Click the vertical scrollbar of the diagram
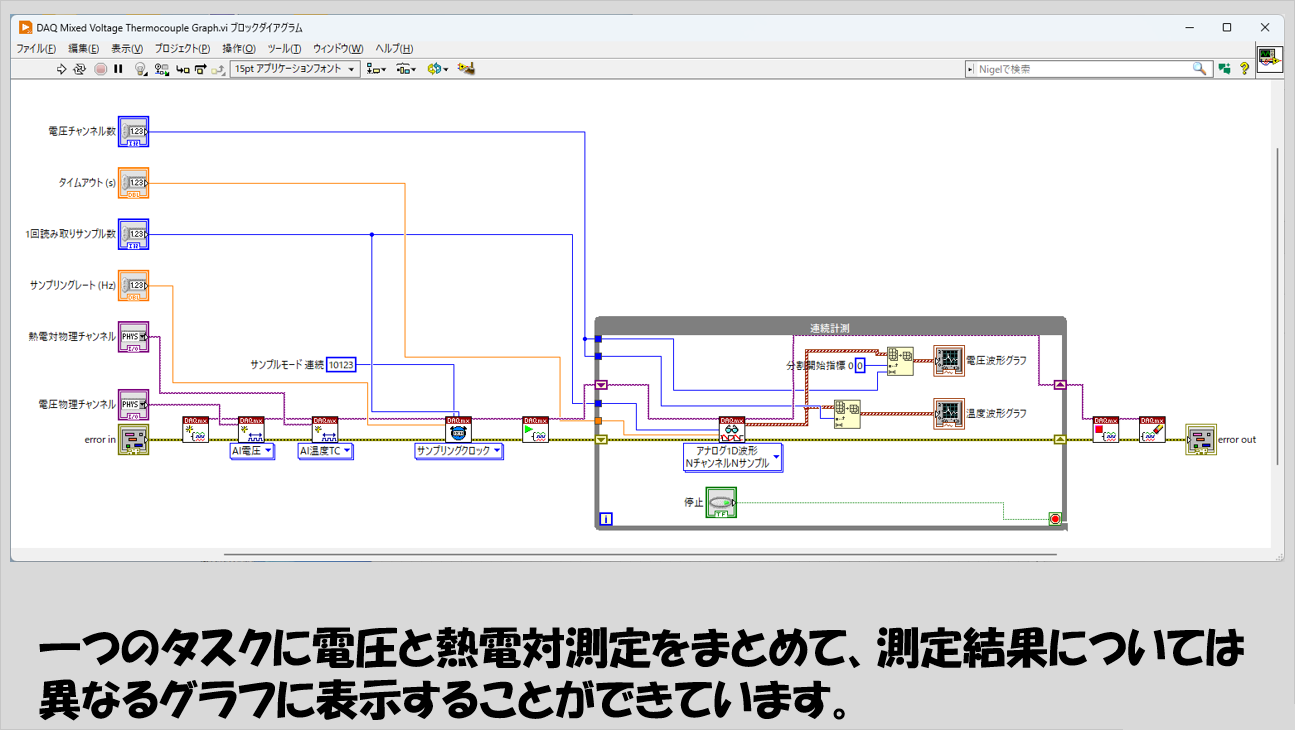The image size is (1295, 730). (x=1276, y=308)
